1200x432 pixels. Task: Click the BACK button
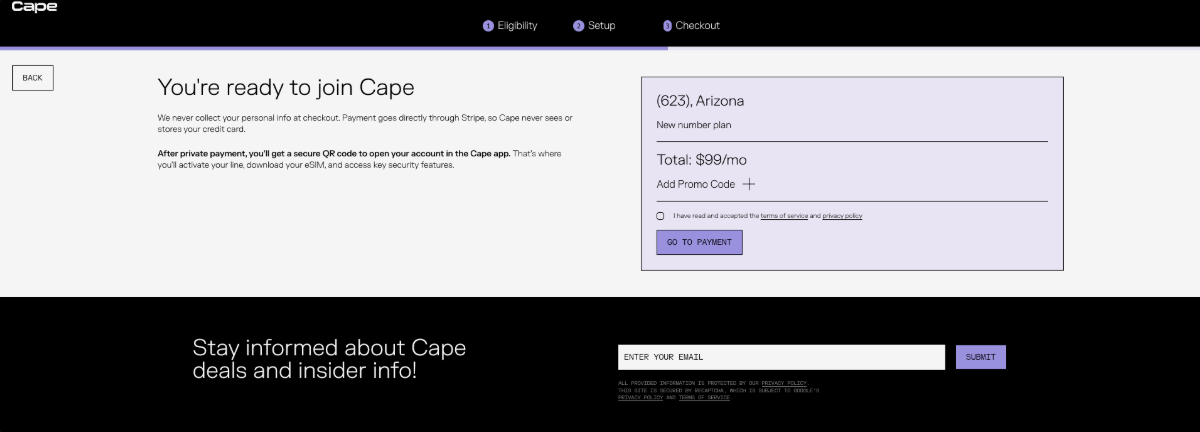click(33, 78)
